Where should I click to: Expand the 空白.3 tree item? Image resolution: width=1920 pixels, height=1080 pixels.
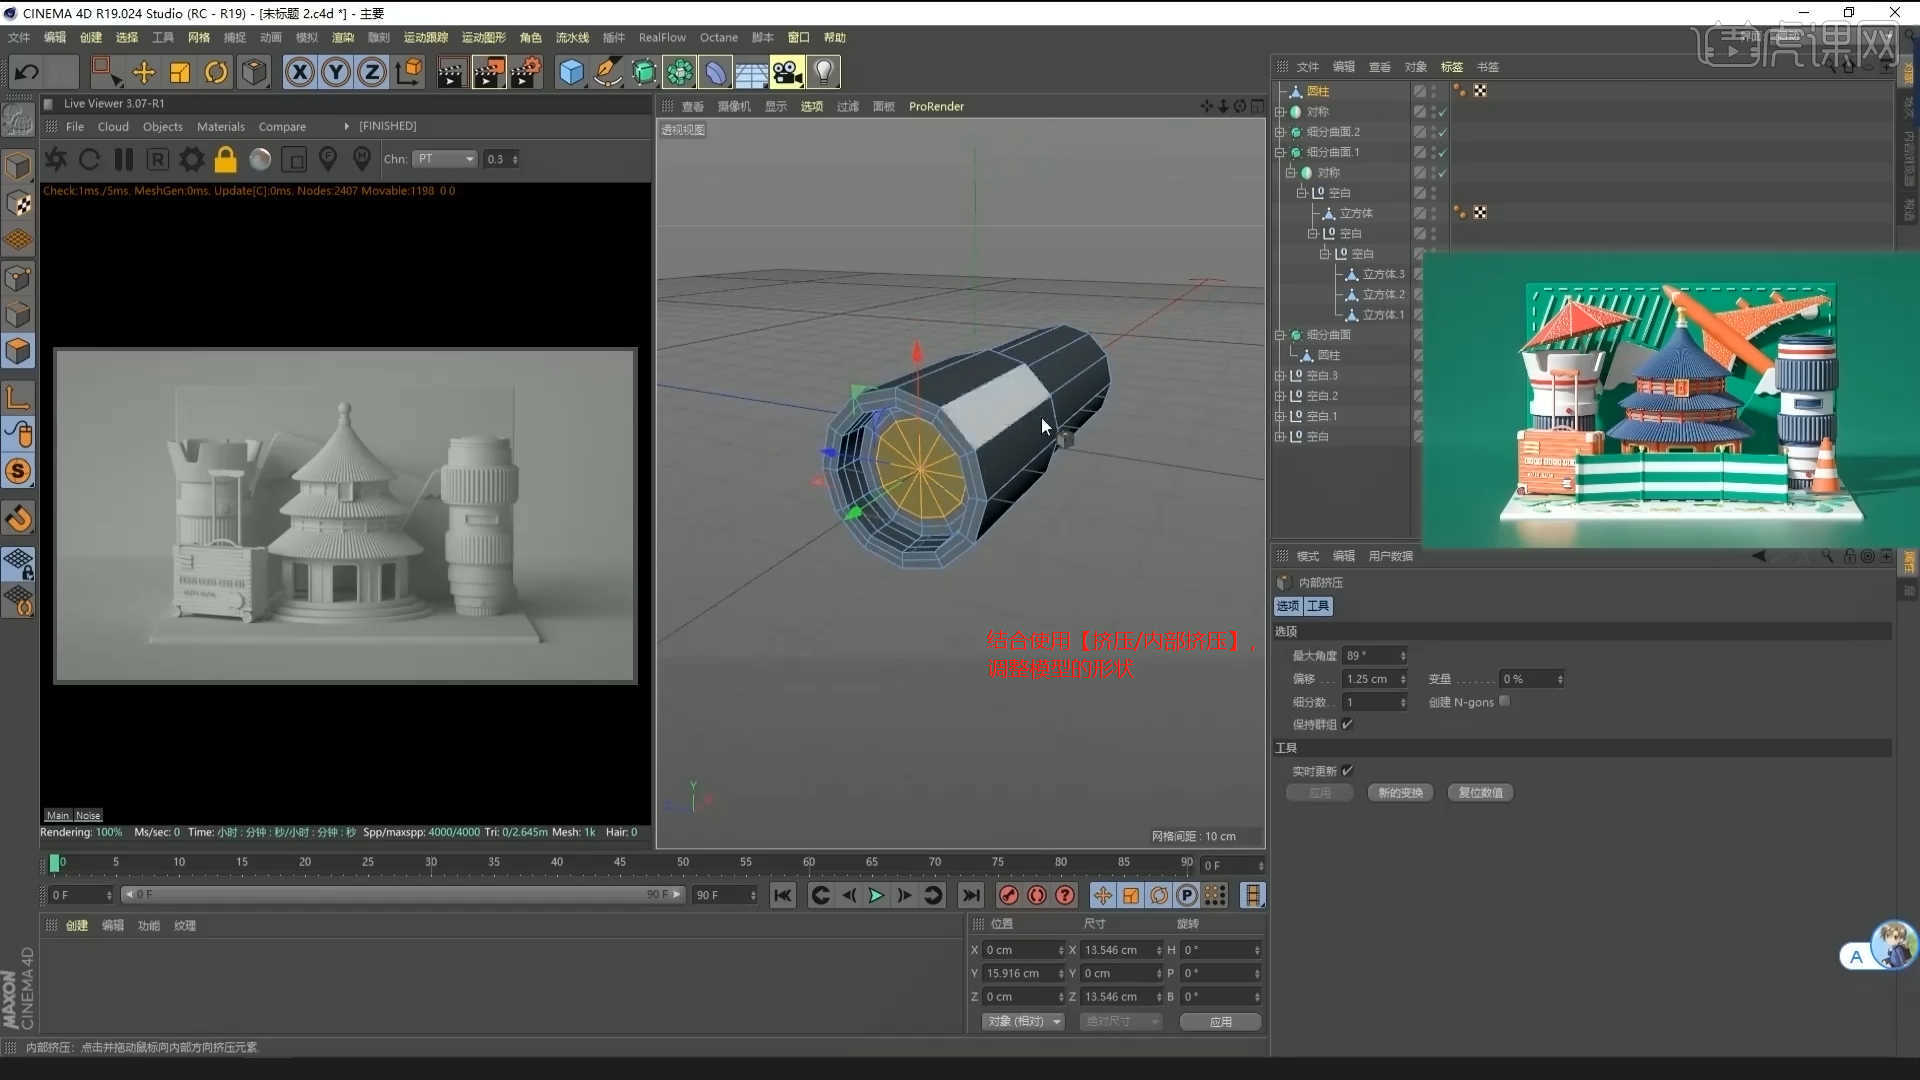(1279, 376)
